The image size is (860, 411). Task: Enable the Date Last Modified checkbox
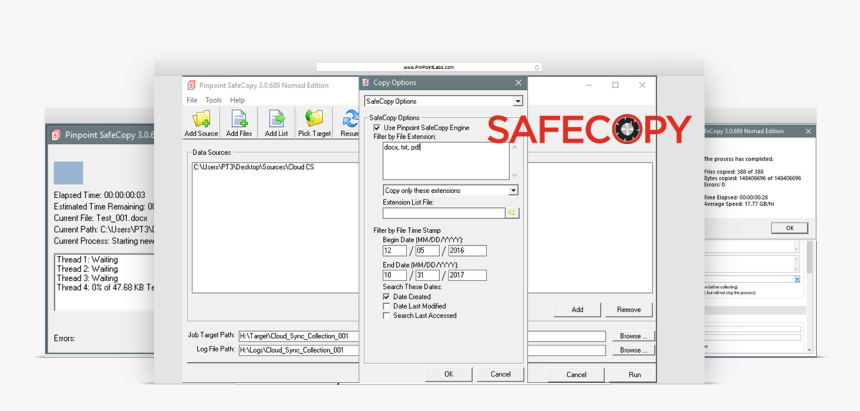pyautogui.click(x=387, y=306)
